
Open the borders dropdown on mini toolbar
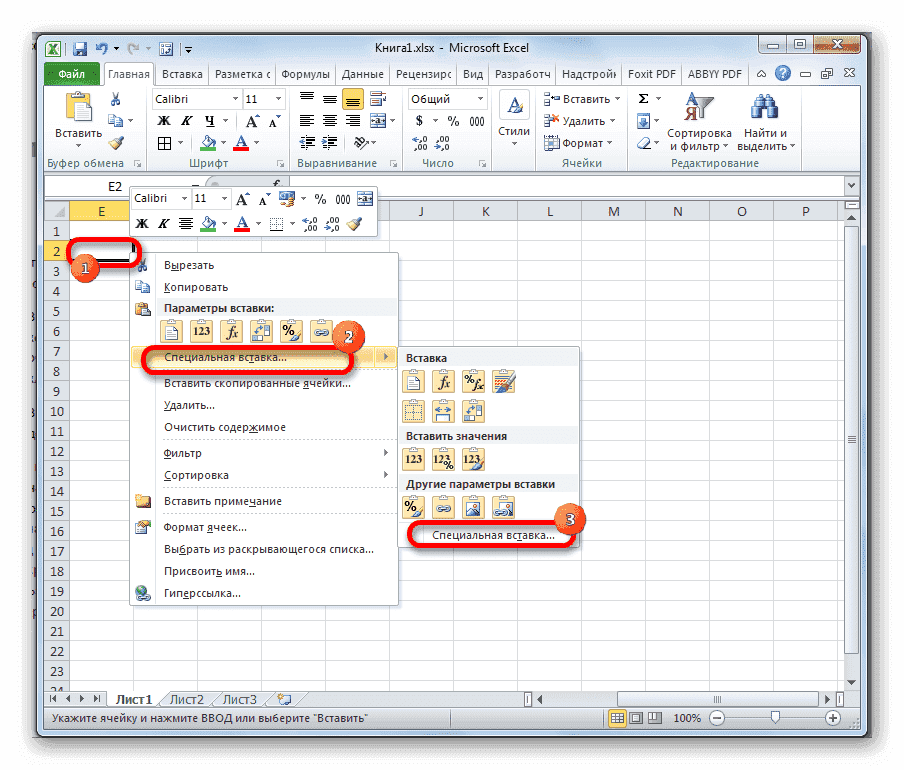coord(293,224)
